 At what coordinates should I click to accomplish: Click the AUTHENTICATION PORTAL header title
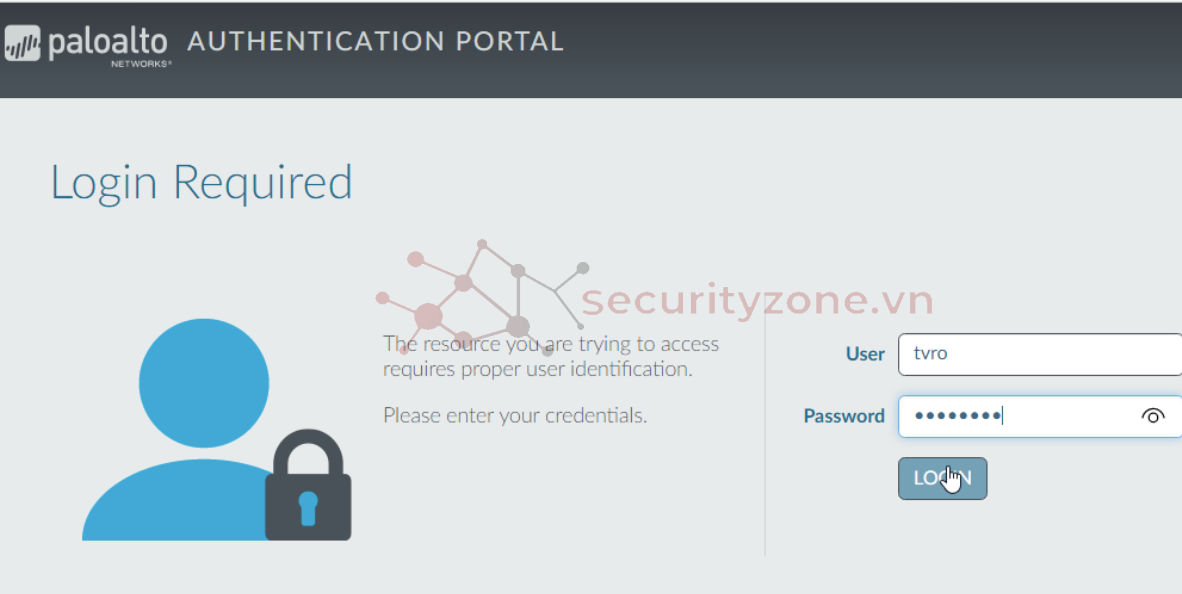tap(375, 42)
